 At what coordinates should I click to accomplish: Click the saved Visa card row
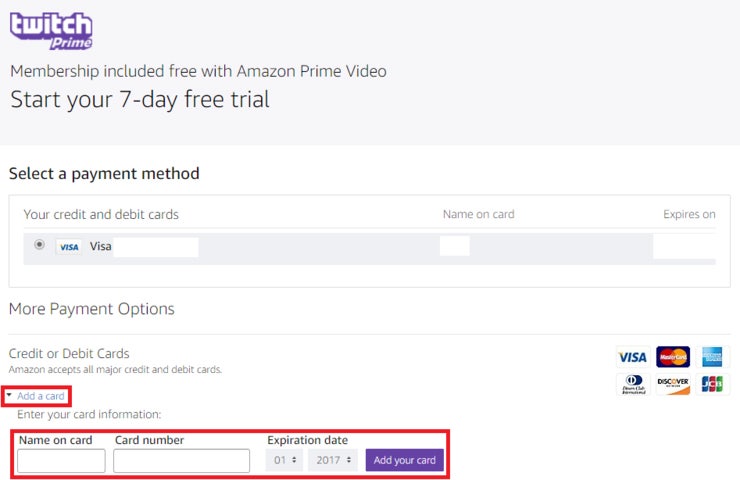pyautogui.click(x=370, y=248)
